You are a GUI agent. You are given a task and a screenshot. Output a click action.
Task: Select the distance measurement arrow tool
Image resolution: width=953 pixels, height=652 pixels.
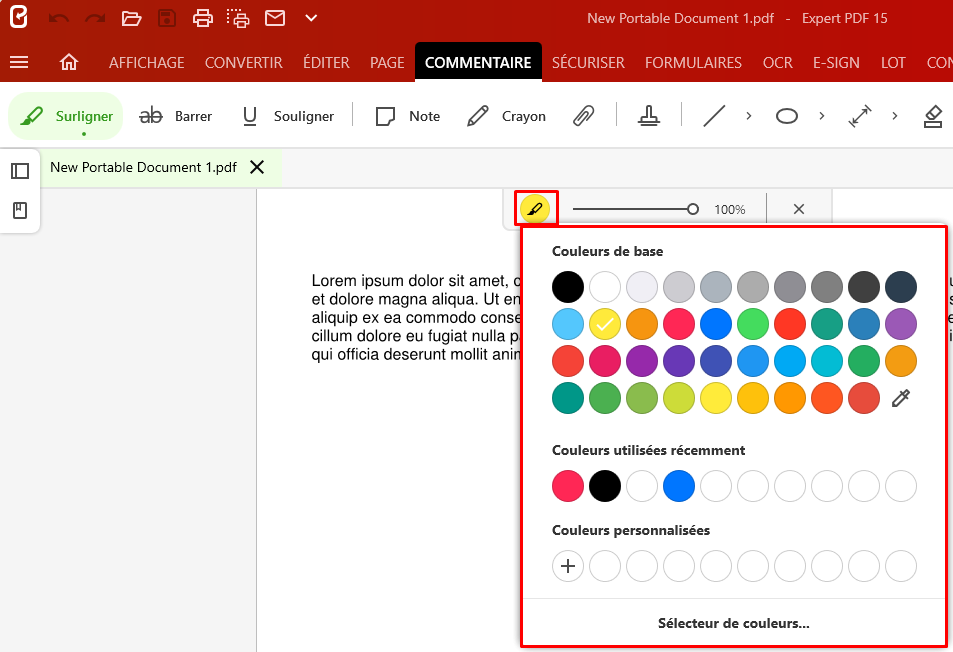click(x=859, y=115)
